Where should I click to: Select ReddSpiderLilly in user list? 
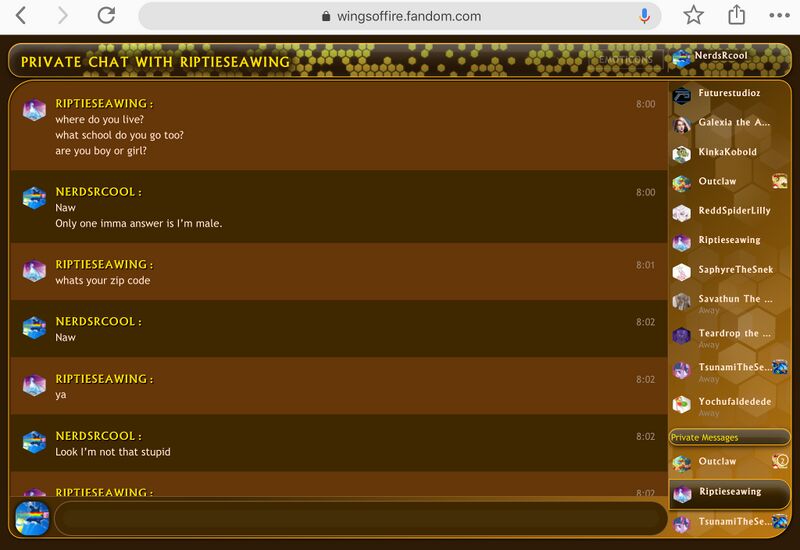[734, 211]
